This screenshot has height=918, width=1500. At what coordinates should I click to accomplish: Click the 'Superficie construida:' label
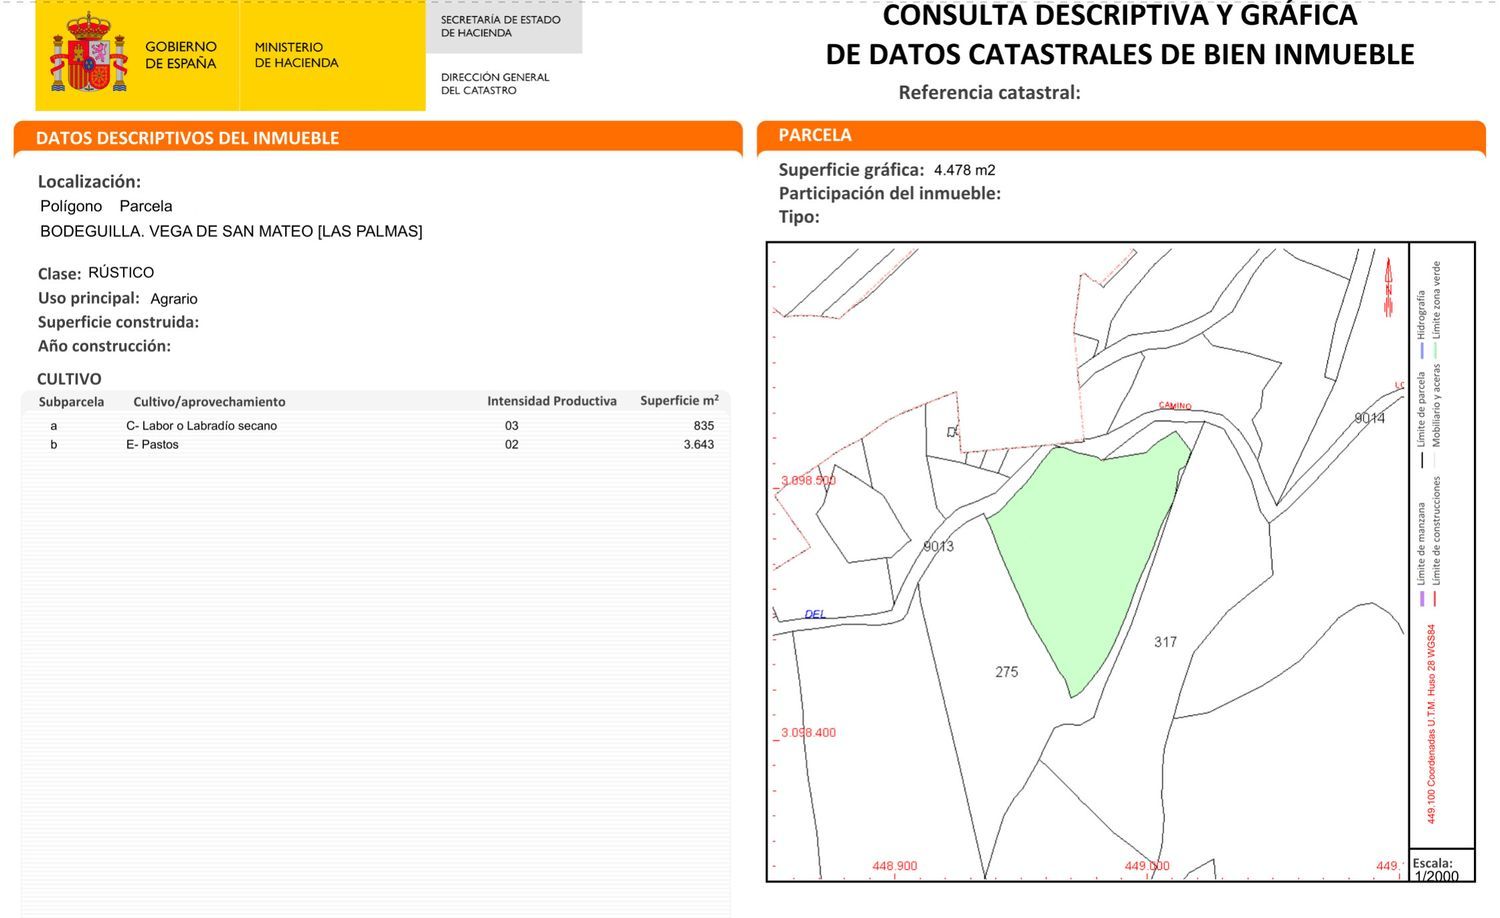coord(118,322)
